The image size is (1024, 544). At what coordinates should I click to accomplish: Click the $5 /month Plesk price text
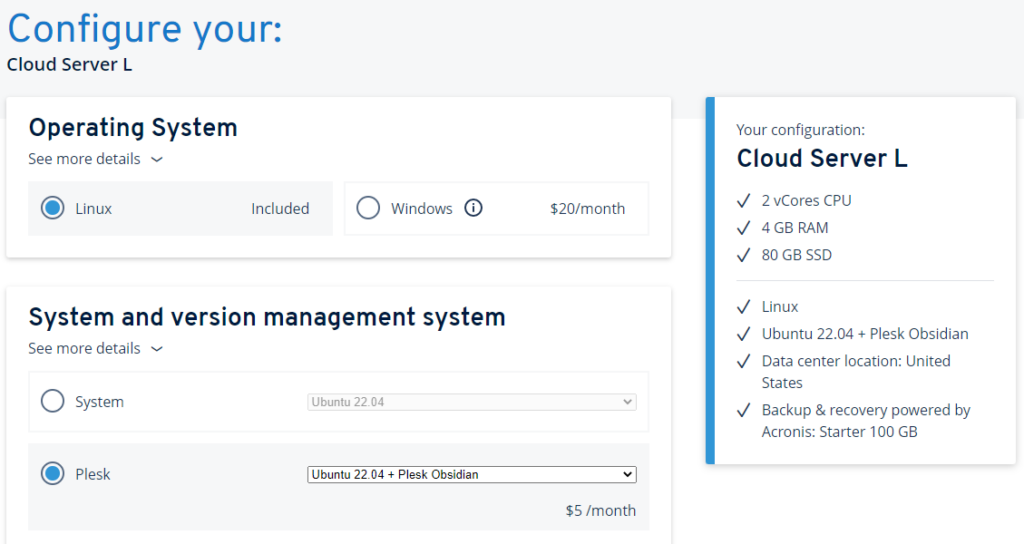click(x=601, y=510)
